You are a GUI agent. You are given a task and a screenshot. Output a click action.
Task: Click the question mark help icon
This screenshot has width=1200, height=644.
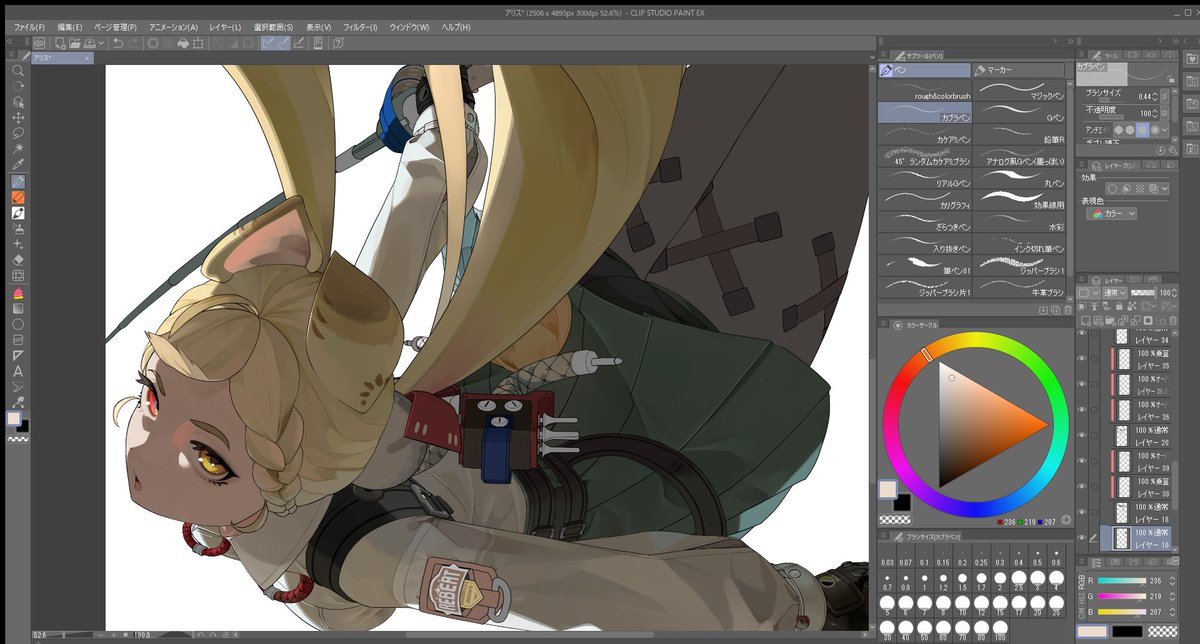point(338,43)
